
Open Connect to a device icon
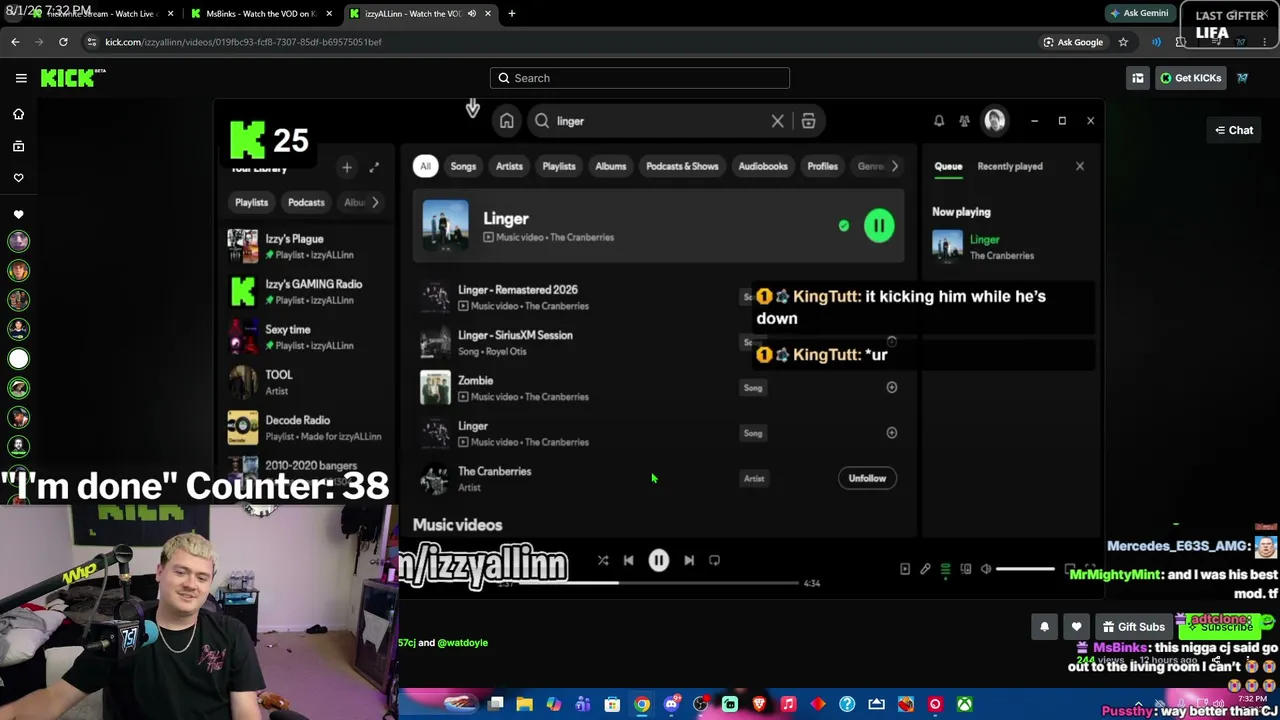[x=966, y=569]
